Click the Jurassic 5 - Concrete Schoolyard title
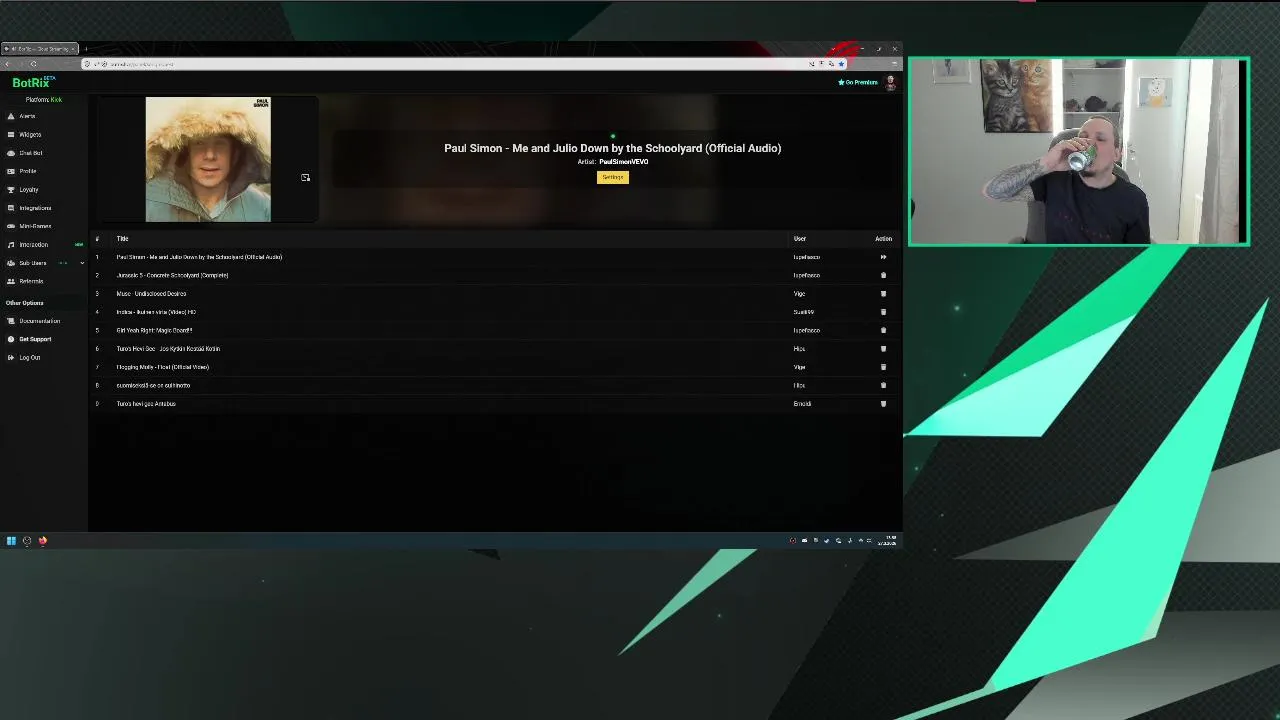 172,275
